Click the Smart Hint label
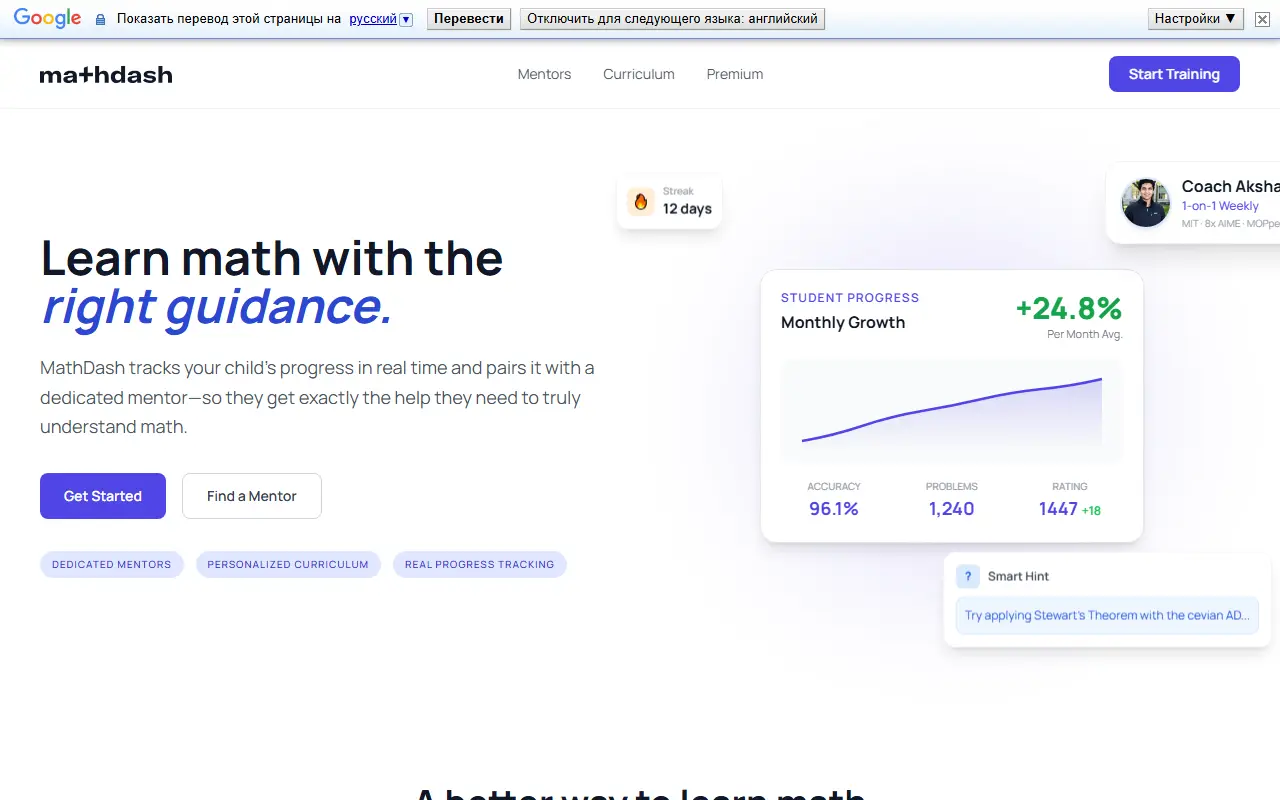Screen dimensions: 1280x800 (1018, 576)
